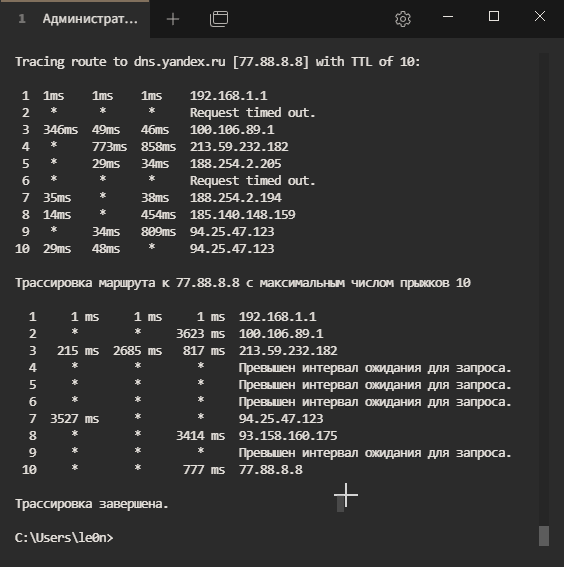Minimize the terminal window
Screen dimensions: 564x567
448,17
